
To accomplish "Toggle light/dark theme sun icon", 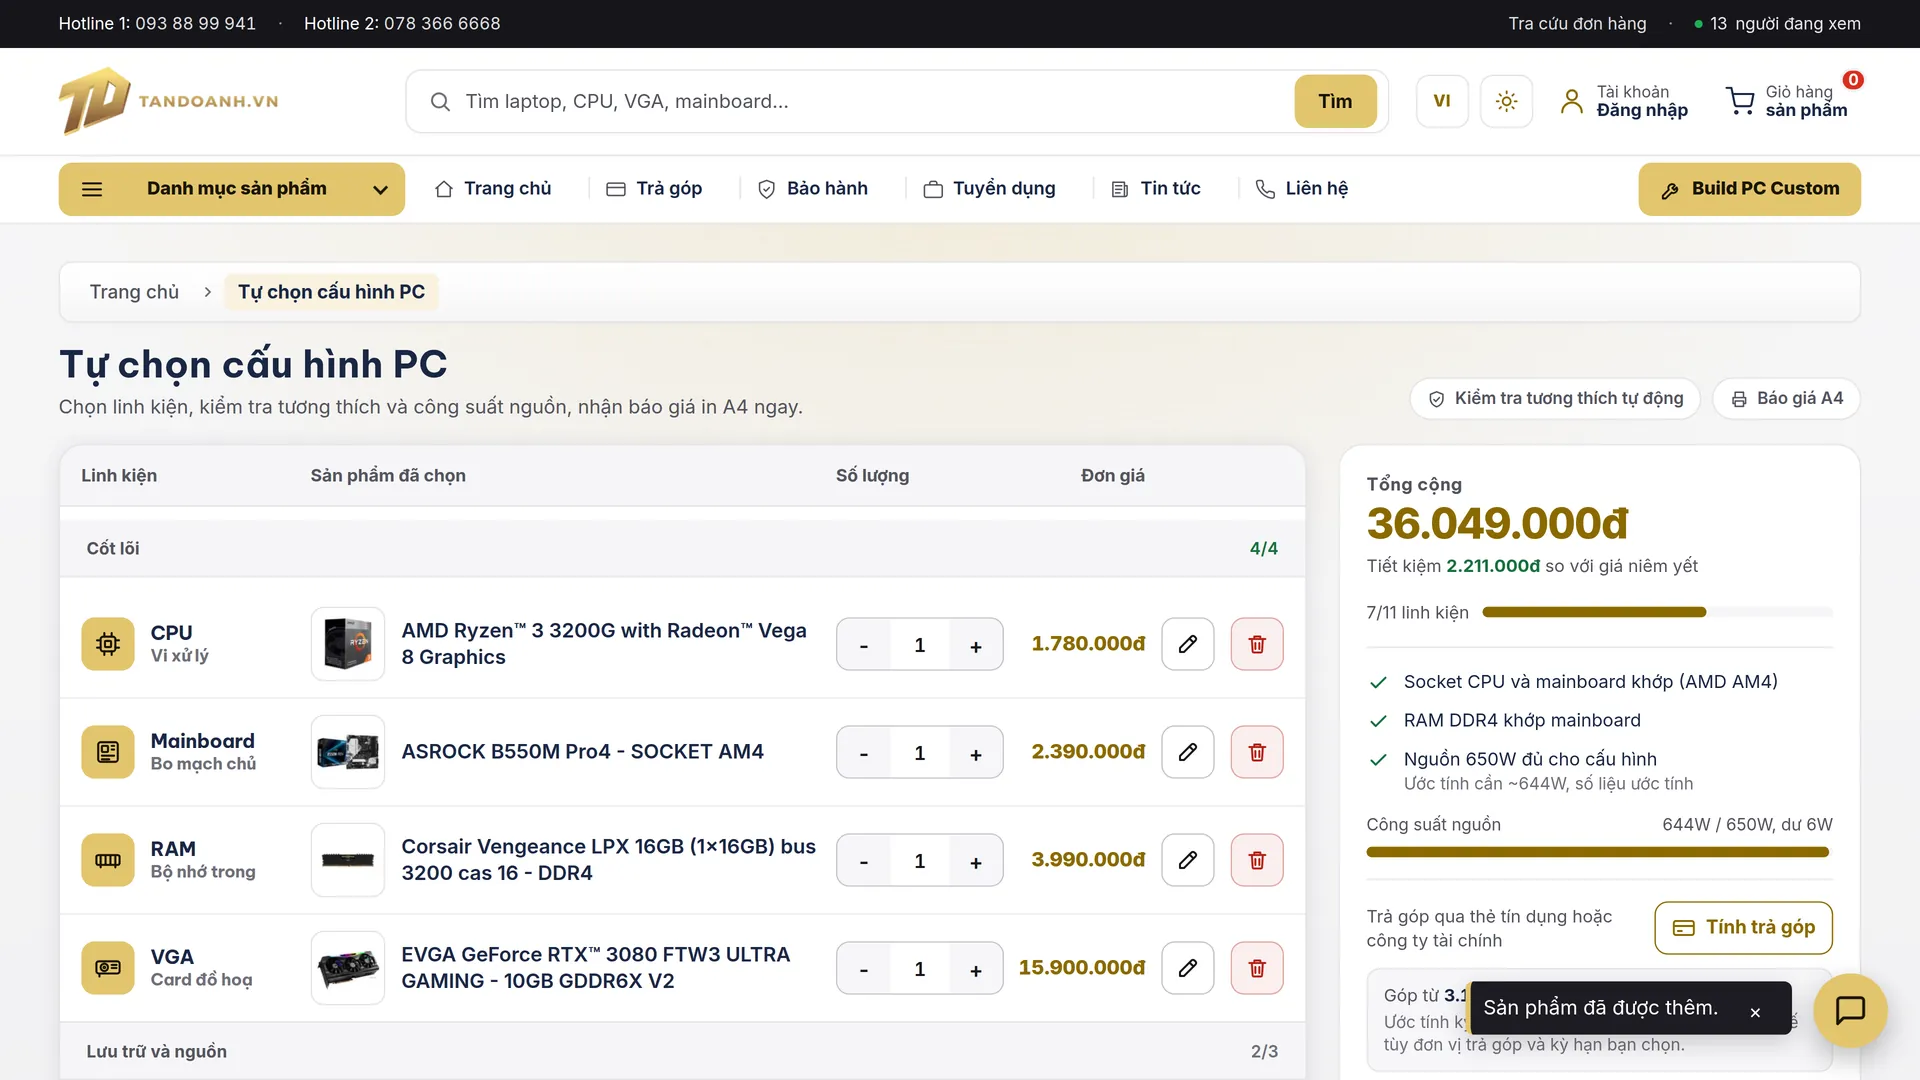I will point(1506,101).
